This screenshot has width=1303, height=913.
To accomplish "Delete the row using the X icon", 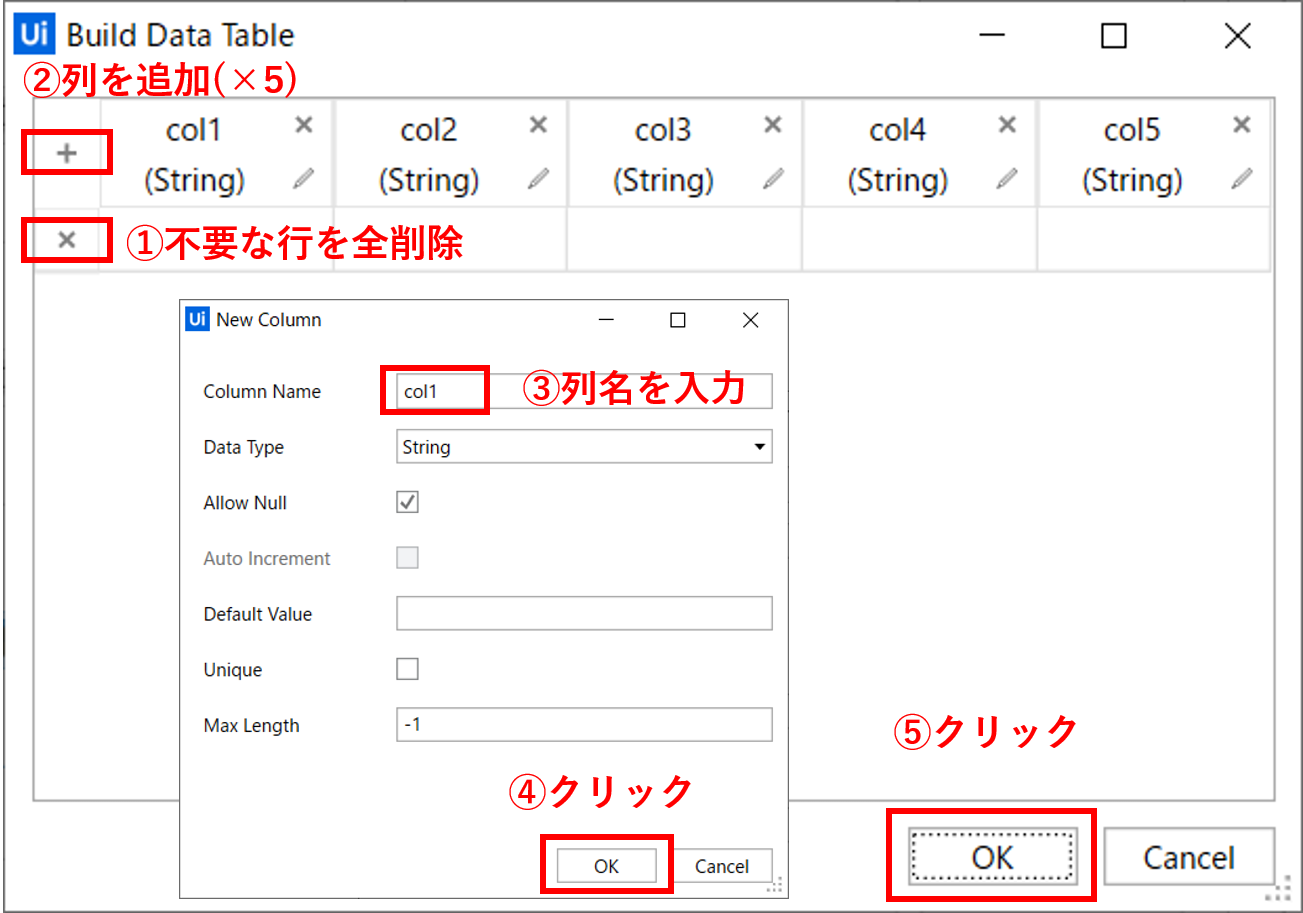I will point(66,240).
